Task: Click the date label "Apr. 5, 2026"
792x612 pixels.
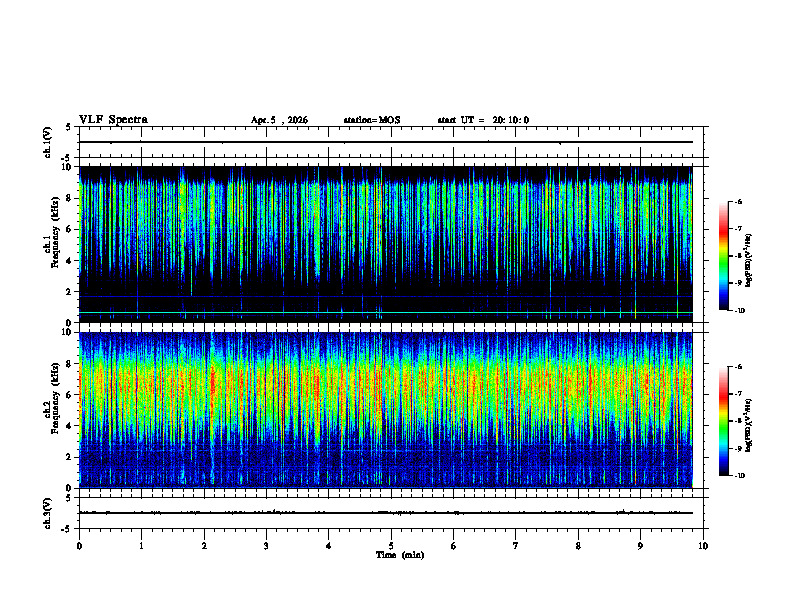Action: pos(279,120)
